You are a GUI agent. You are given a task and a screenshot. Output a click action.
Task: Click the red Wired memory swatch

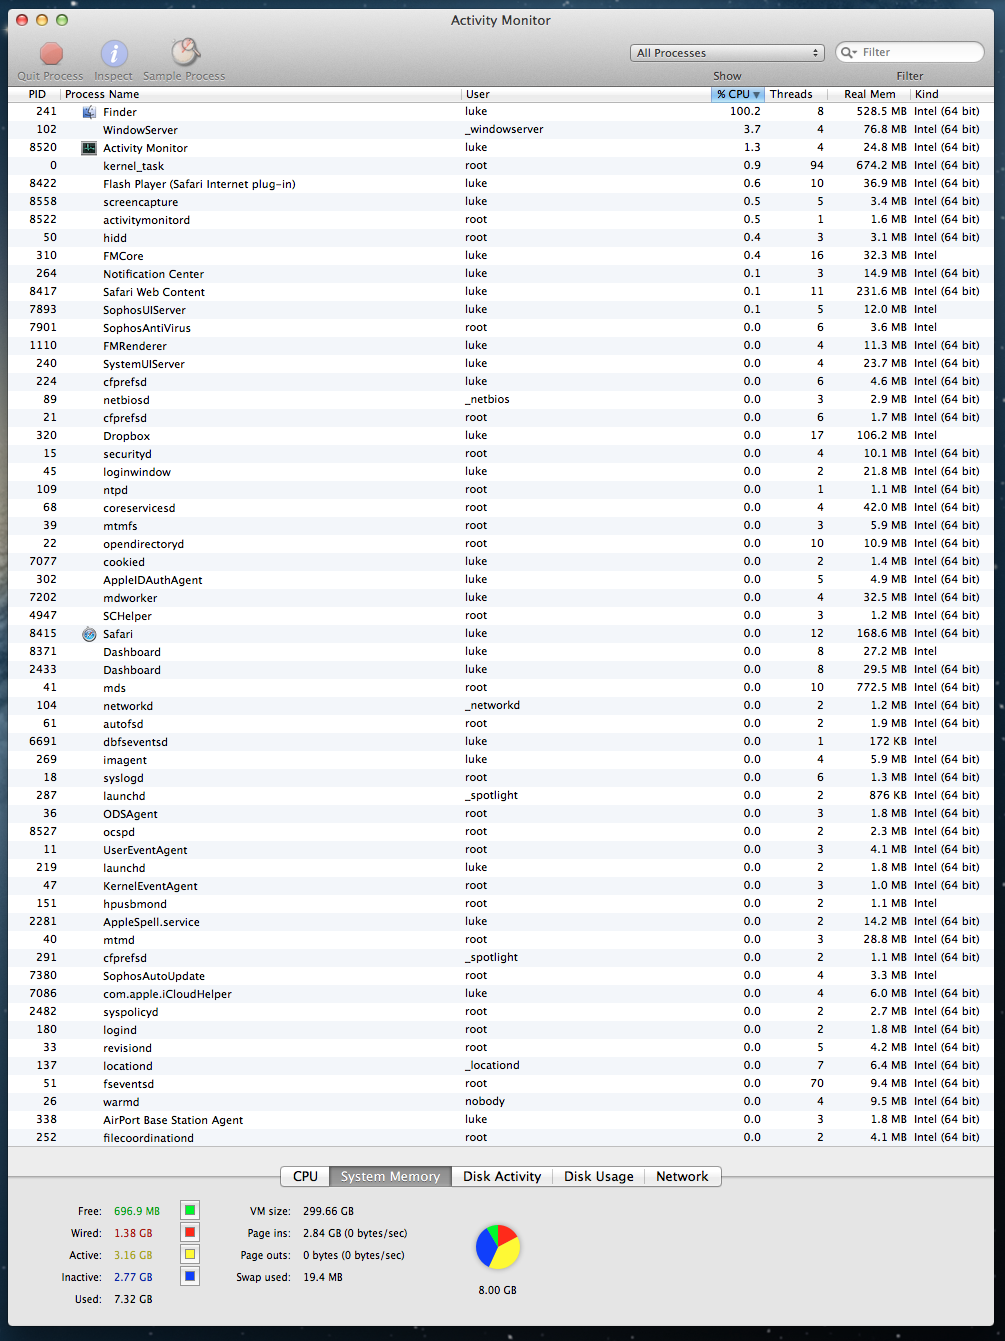(190, 1233)
